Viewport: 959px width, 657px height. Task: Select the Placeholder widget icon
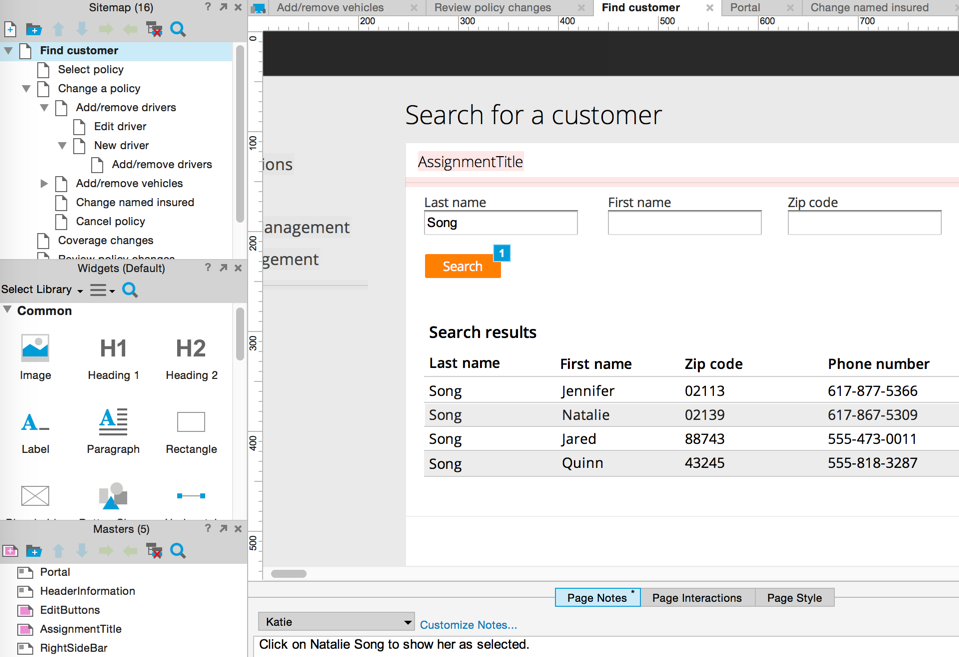pyautogui.click(x=35, y=496)
